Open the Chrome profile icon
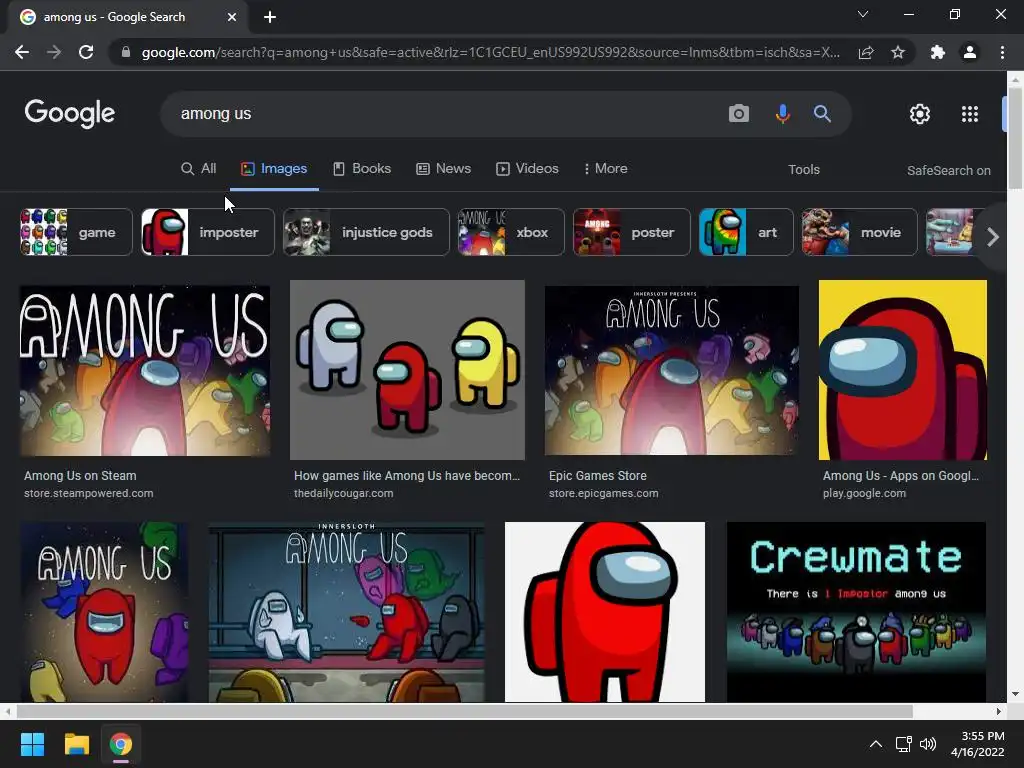 click(x=970, y=52)
